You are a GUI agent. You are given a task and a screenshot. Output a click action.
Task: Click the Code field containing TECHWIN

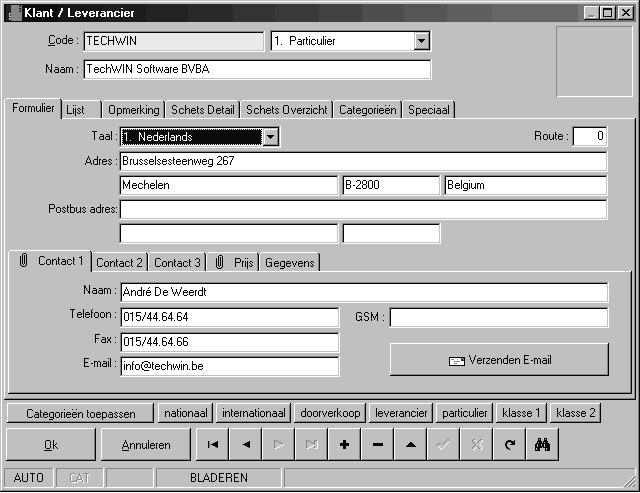point(173,41)
